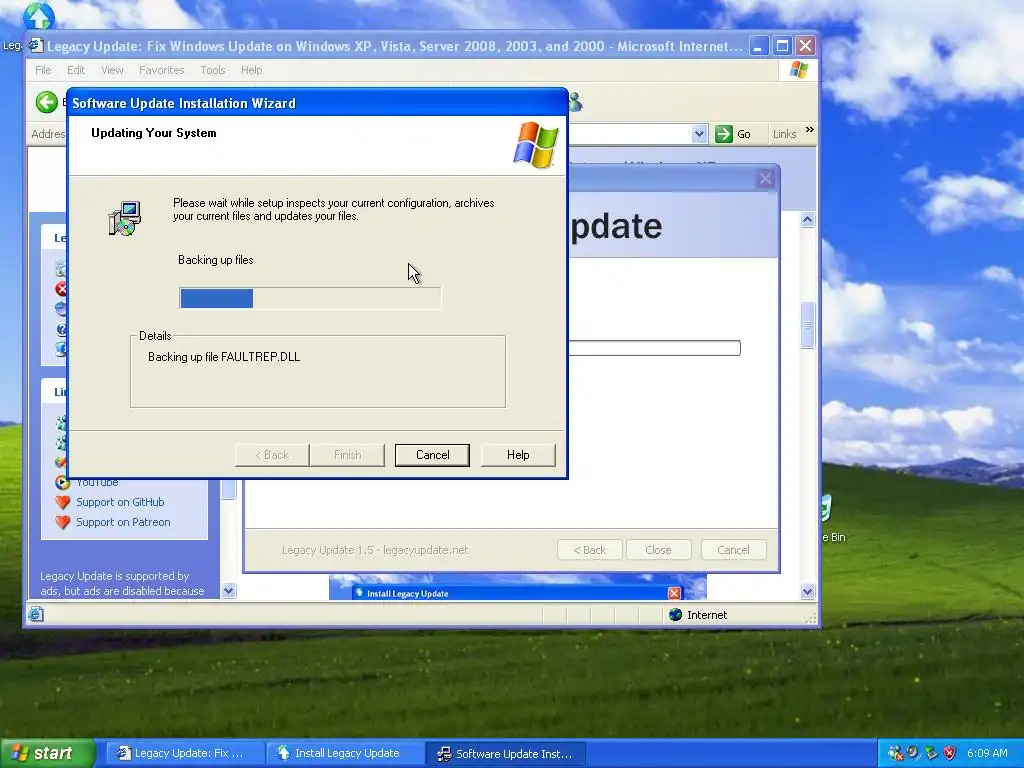Click < Back in the Legacy Update dialog
The image size is (1024, 768).
click(x=590, y=550)
